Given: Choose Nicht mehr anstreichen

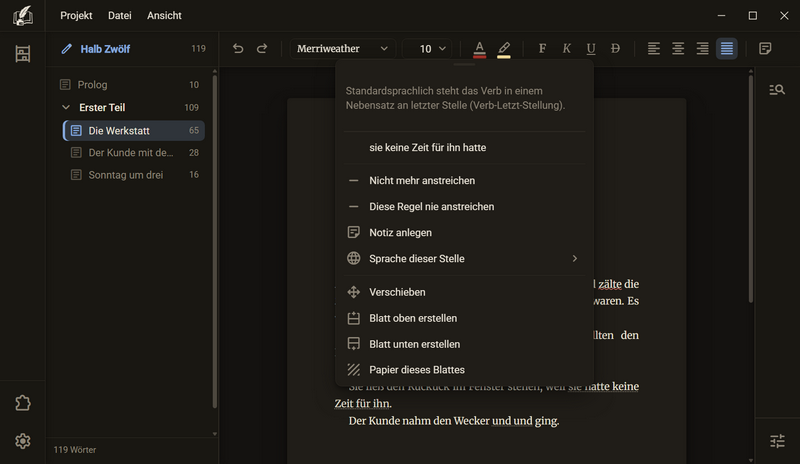Looking at the screenshot, I should 464,181.
